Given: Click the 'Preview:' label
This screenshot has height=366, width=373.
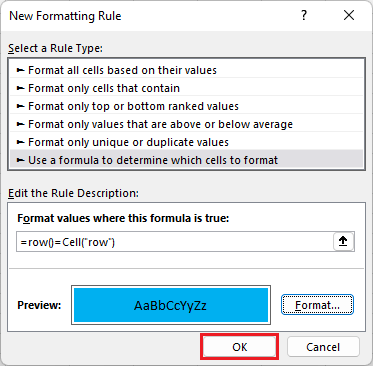Looking at the screenshot, I should [x=39, y=305].
